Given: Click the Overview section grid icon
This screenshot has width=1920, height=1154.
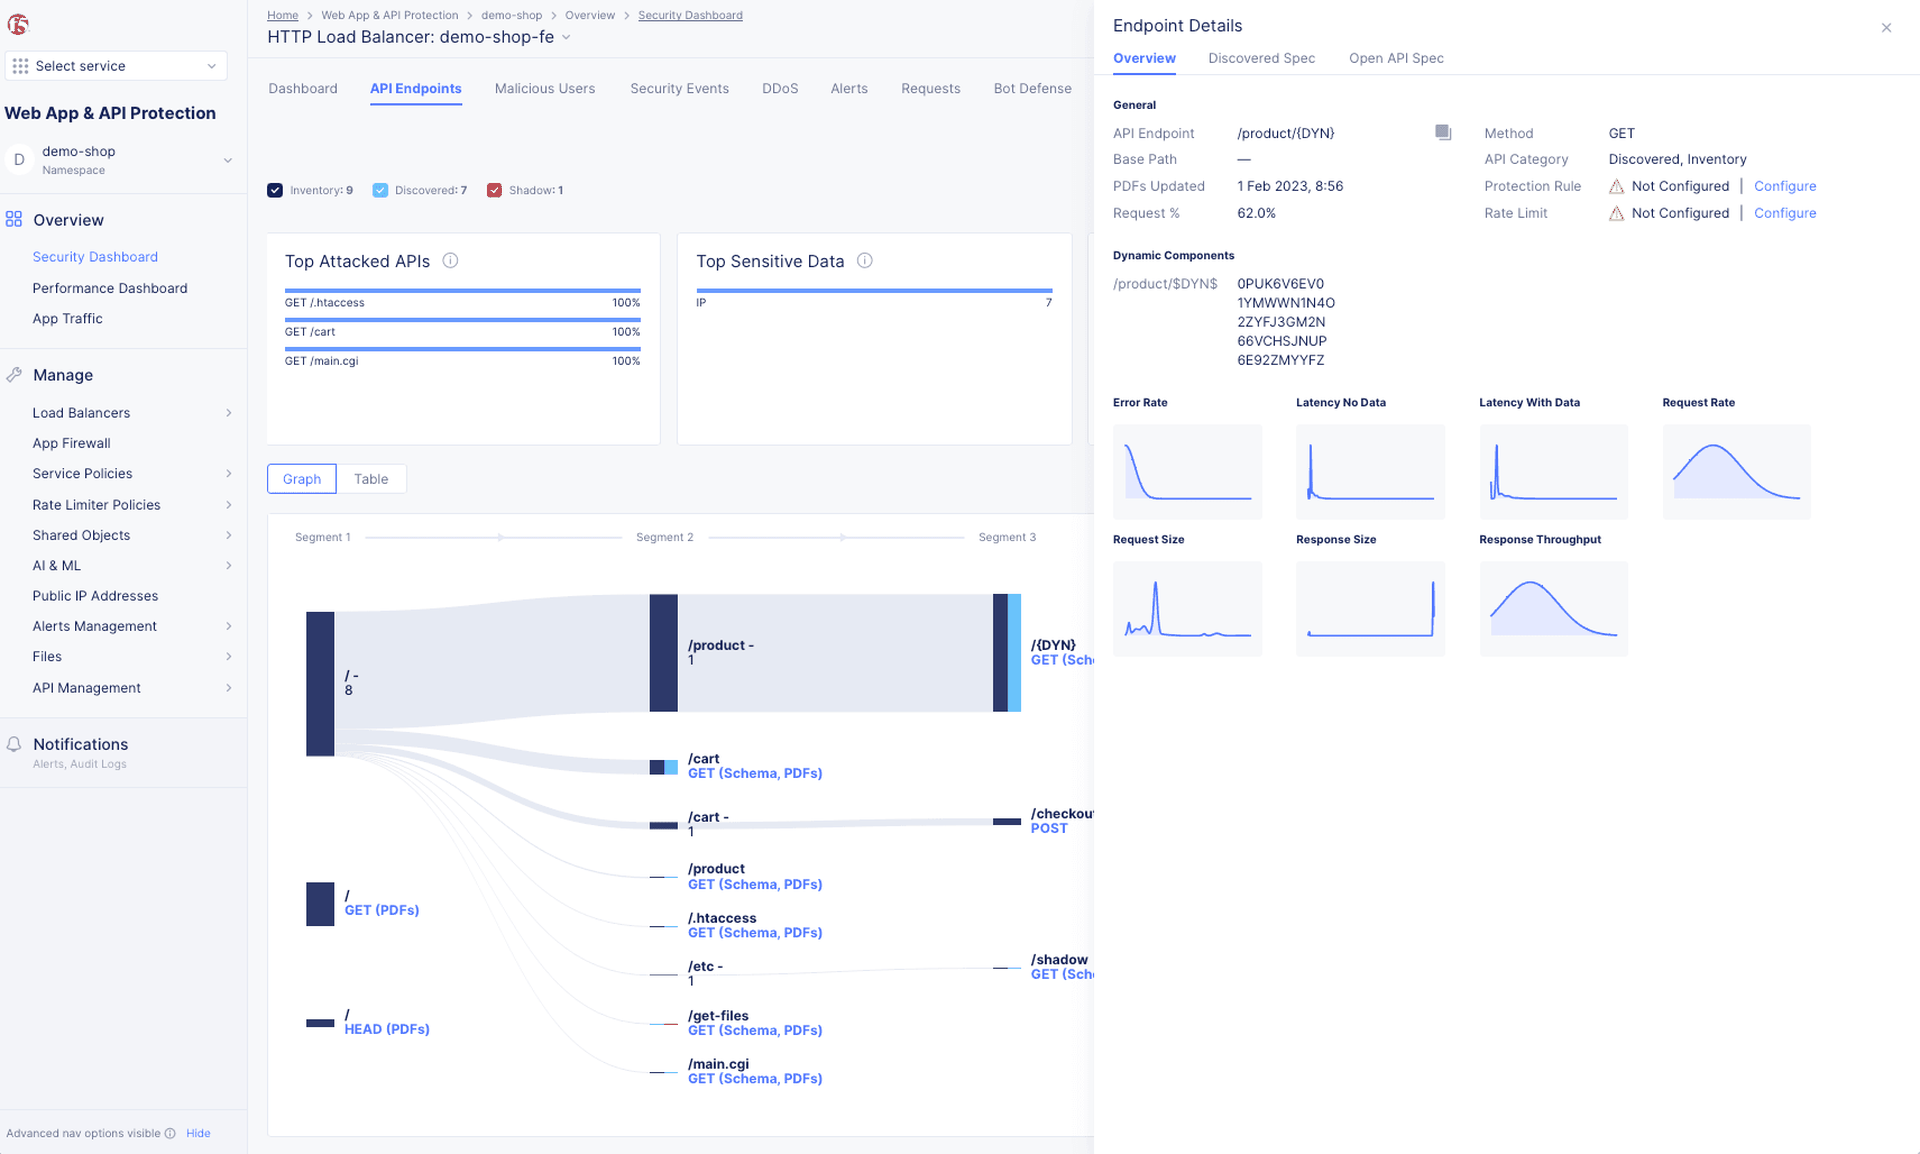Looking at the screenshot, I should pyautogui.click(x=14, y=219).
